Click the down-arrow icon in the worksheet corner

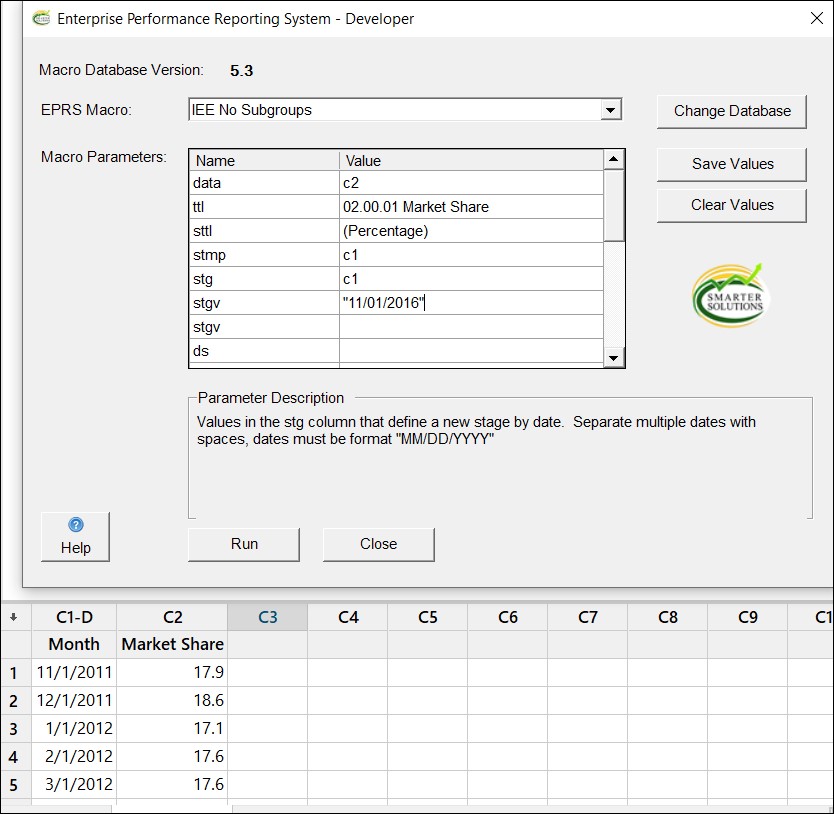point(13,617)
